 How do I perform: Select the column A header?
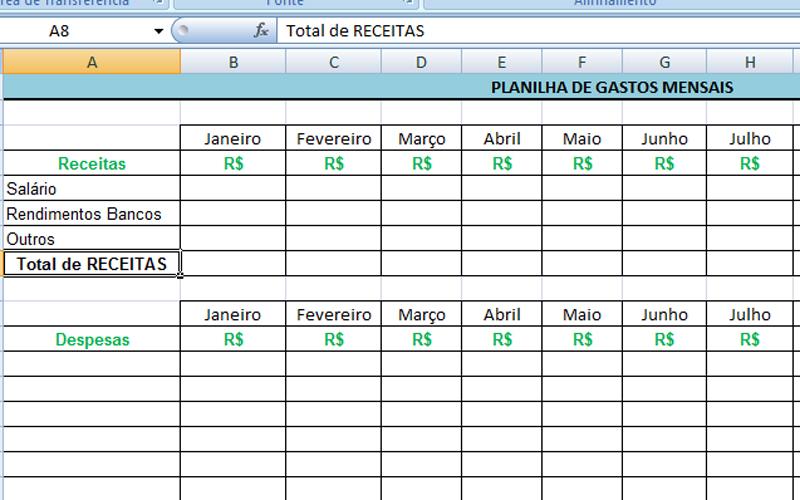point(92,62)
